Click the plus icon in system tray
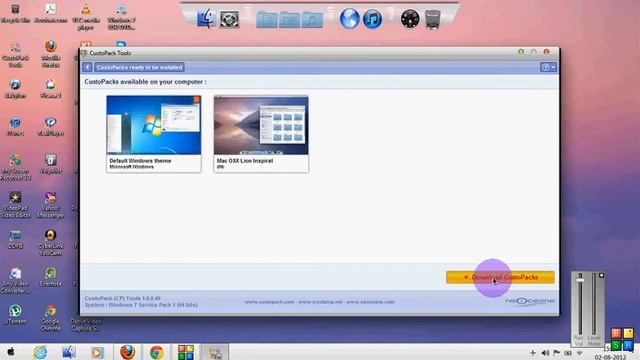The height and width of the screenshot is (360, 640). [x=533, y=353]
